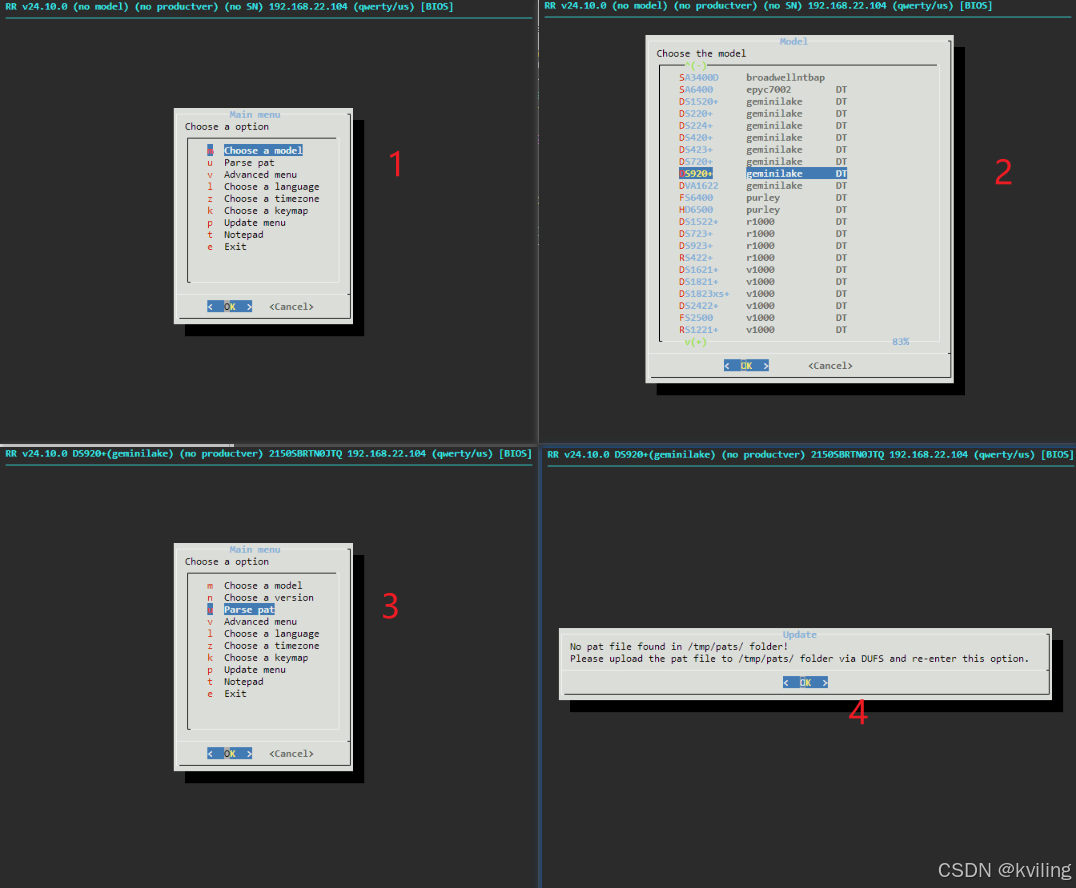Choose the DS1621+ v1000 model
1076x888 pixels.
pyautogui.click(x=762, y=270)
